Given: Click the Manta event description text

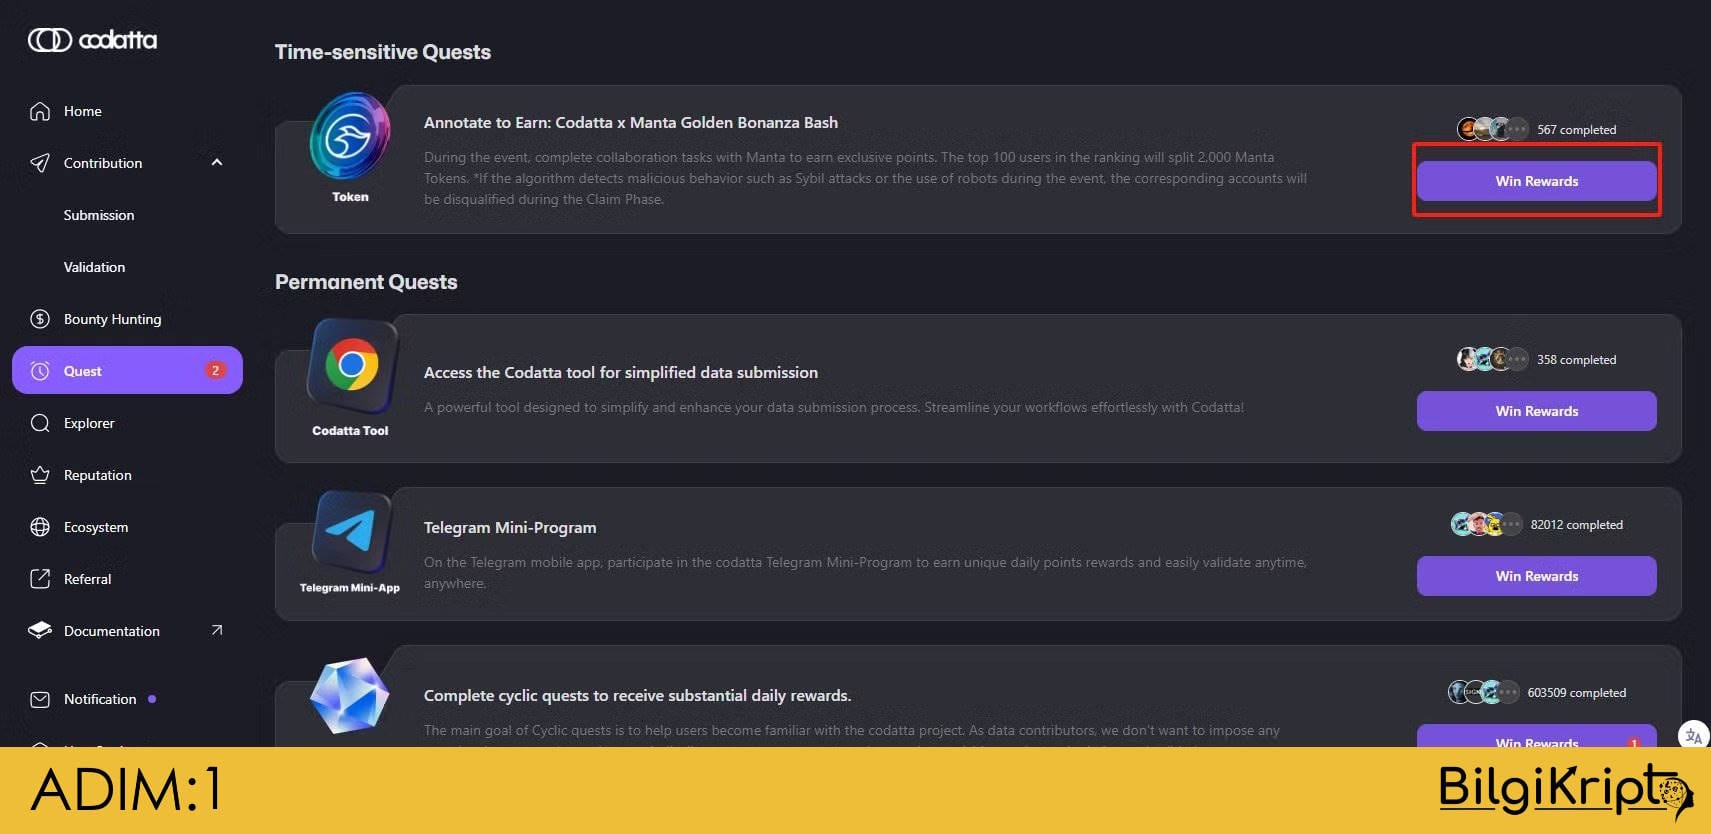Looking at the screenshot, I should (866, 178).
